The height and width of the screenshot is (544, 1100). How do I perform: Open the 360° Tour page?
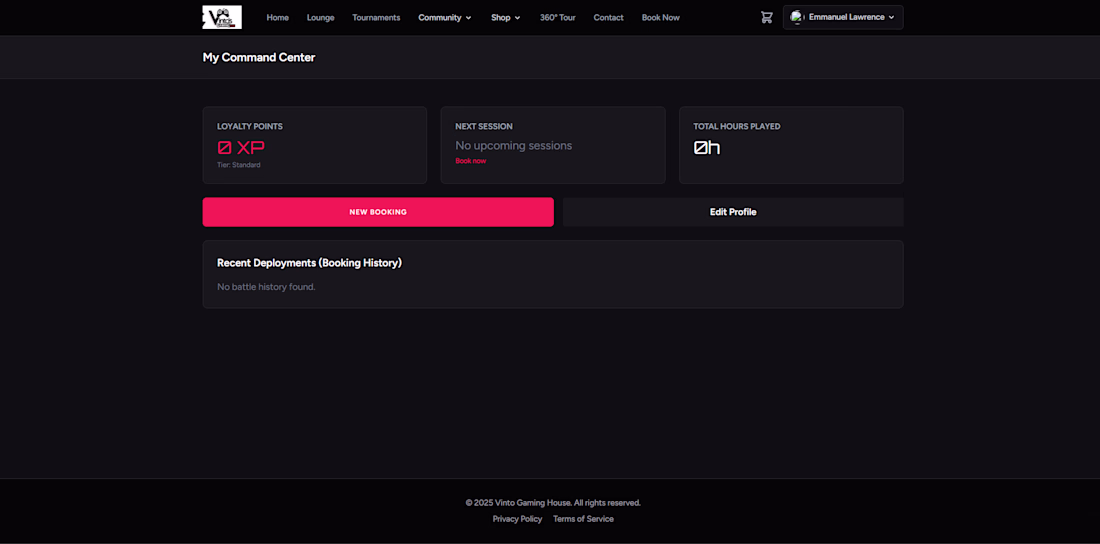pyautogui.click(x=558, y=18)
